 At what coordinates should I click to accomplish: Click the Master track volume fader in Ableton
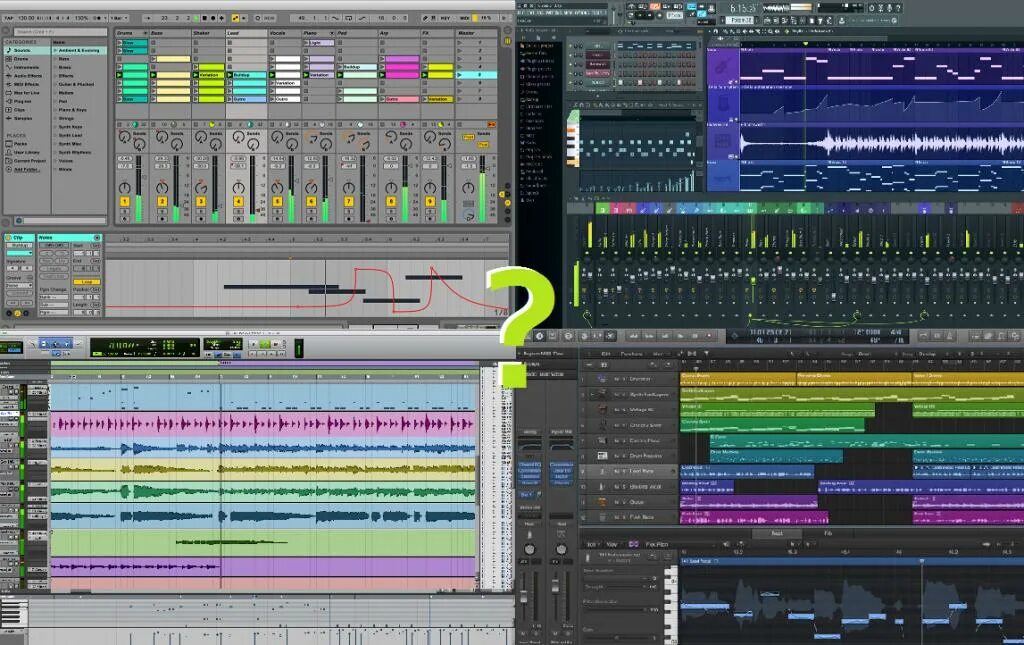point(483,189)
